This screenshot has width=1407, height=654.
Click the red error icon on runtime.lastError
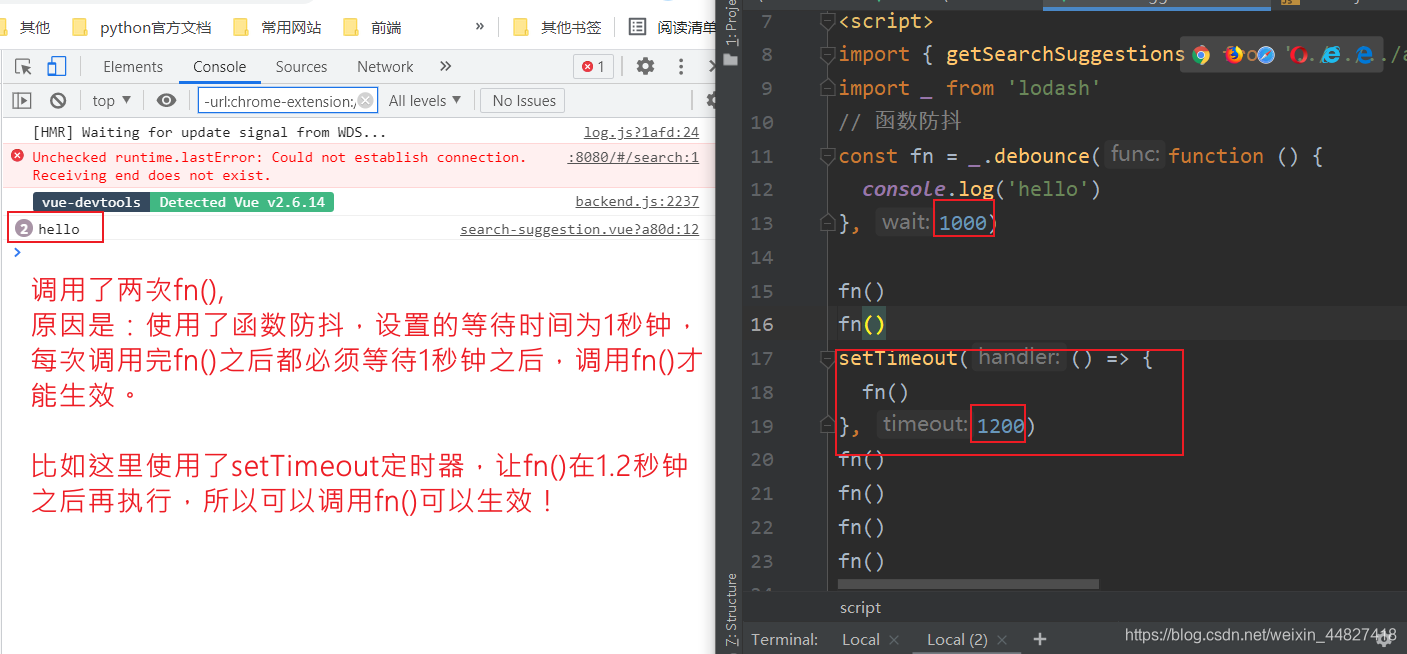click(17, 156)
